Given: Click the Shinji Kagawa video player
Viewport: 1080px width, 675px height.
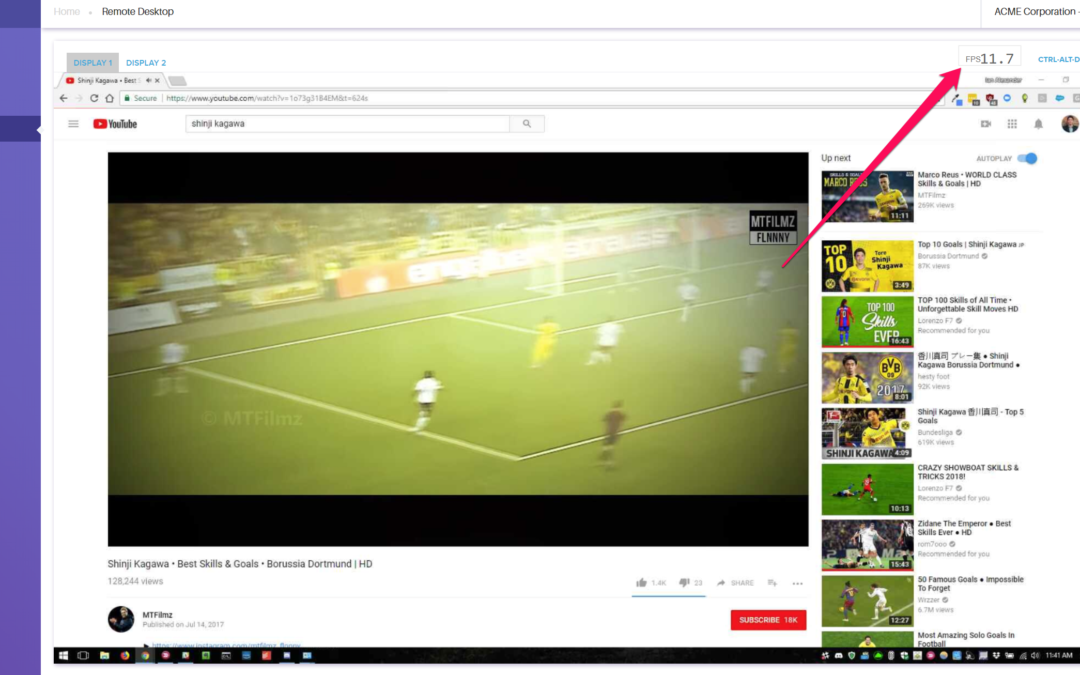Looking at the screenshot, I should [458, 349].
